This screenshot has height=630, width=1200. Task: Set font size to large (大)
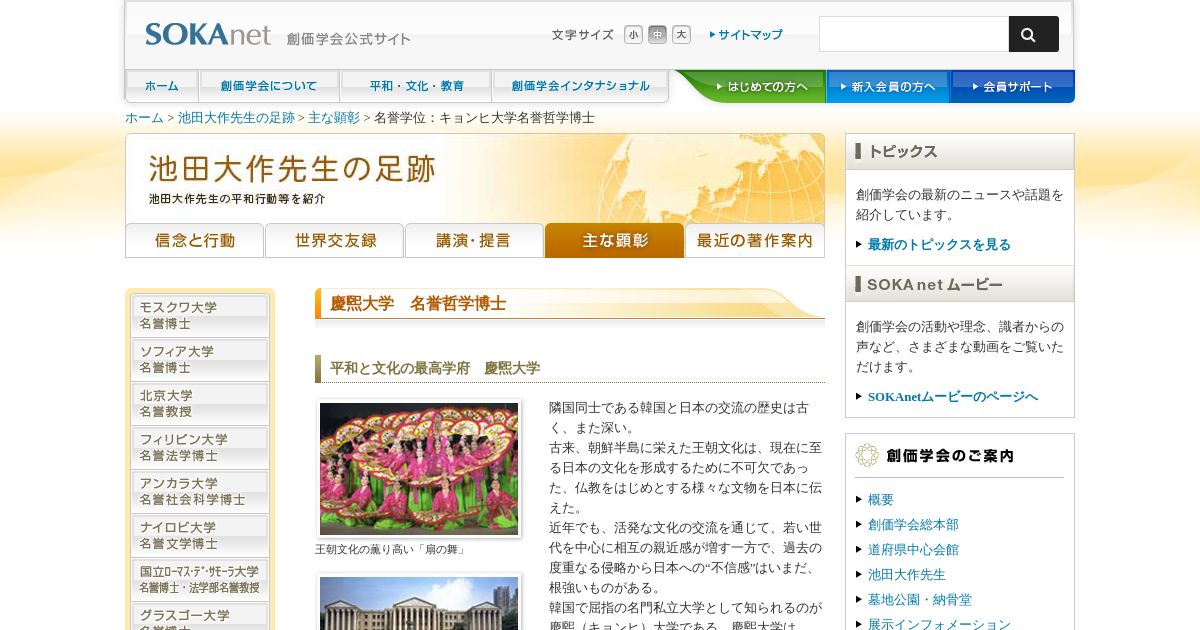(681, 35)
